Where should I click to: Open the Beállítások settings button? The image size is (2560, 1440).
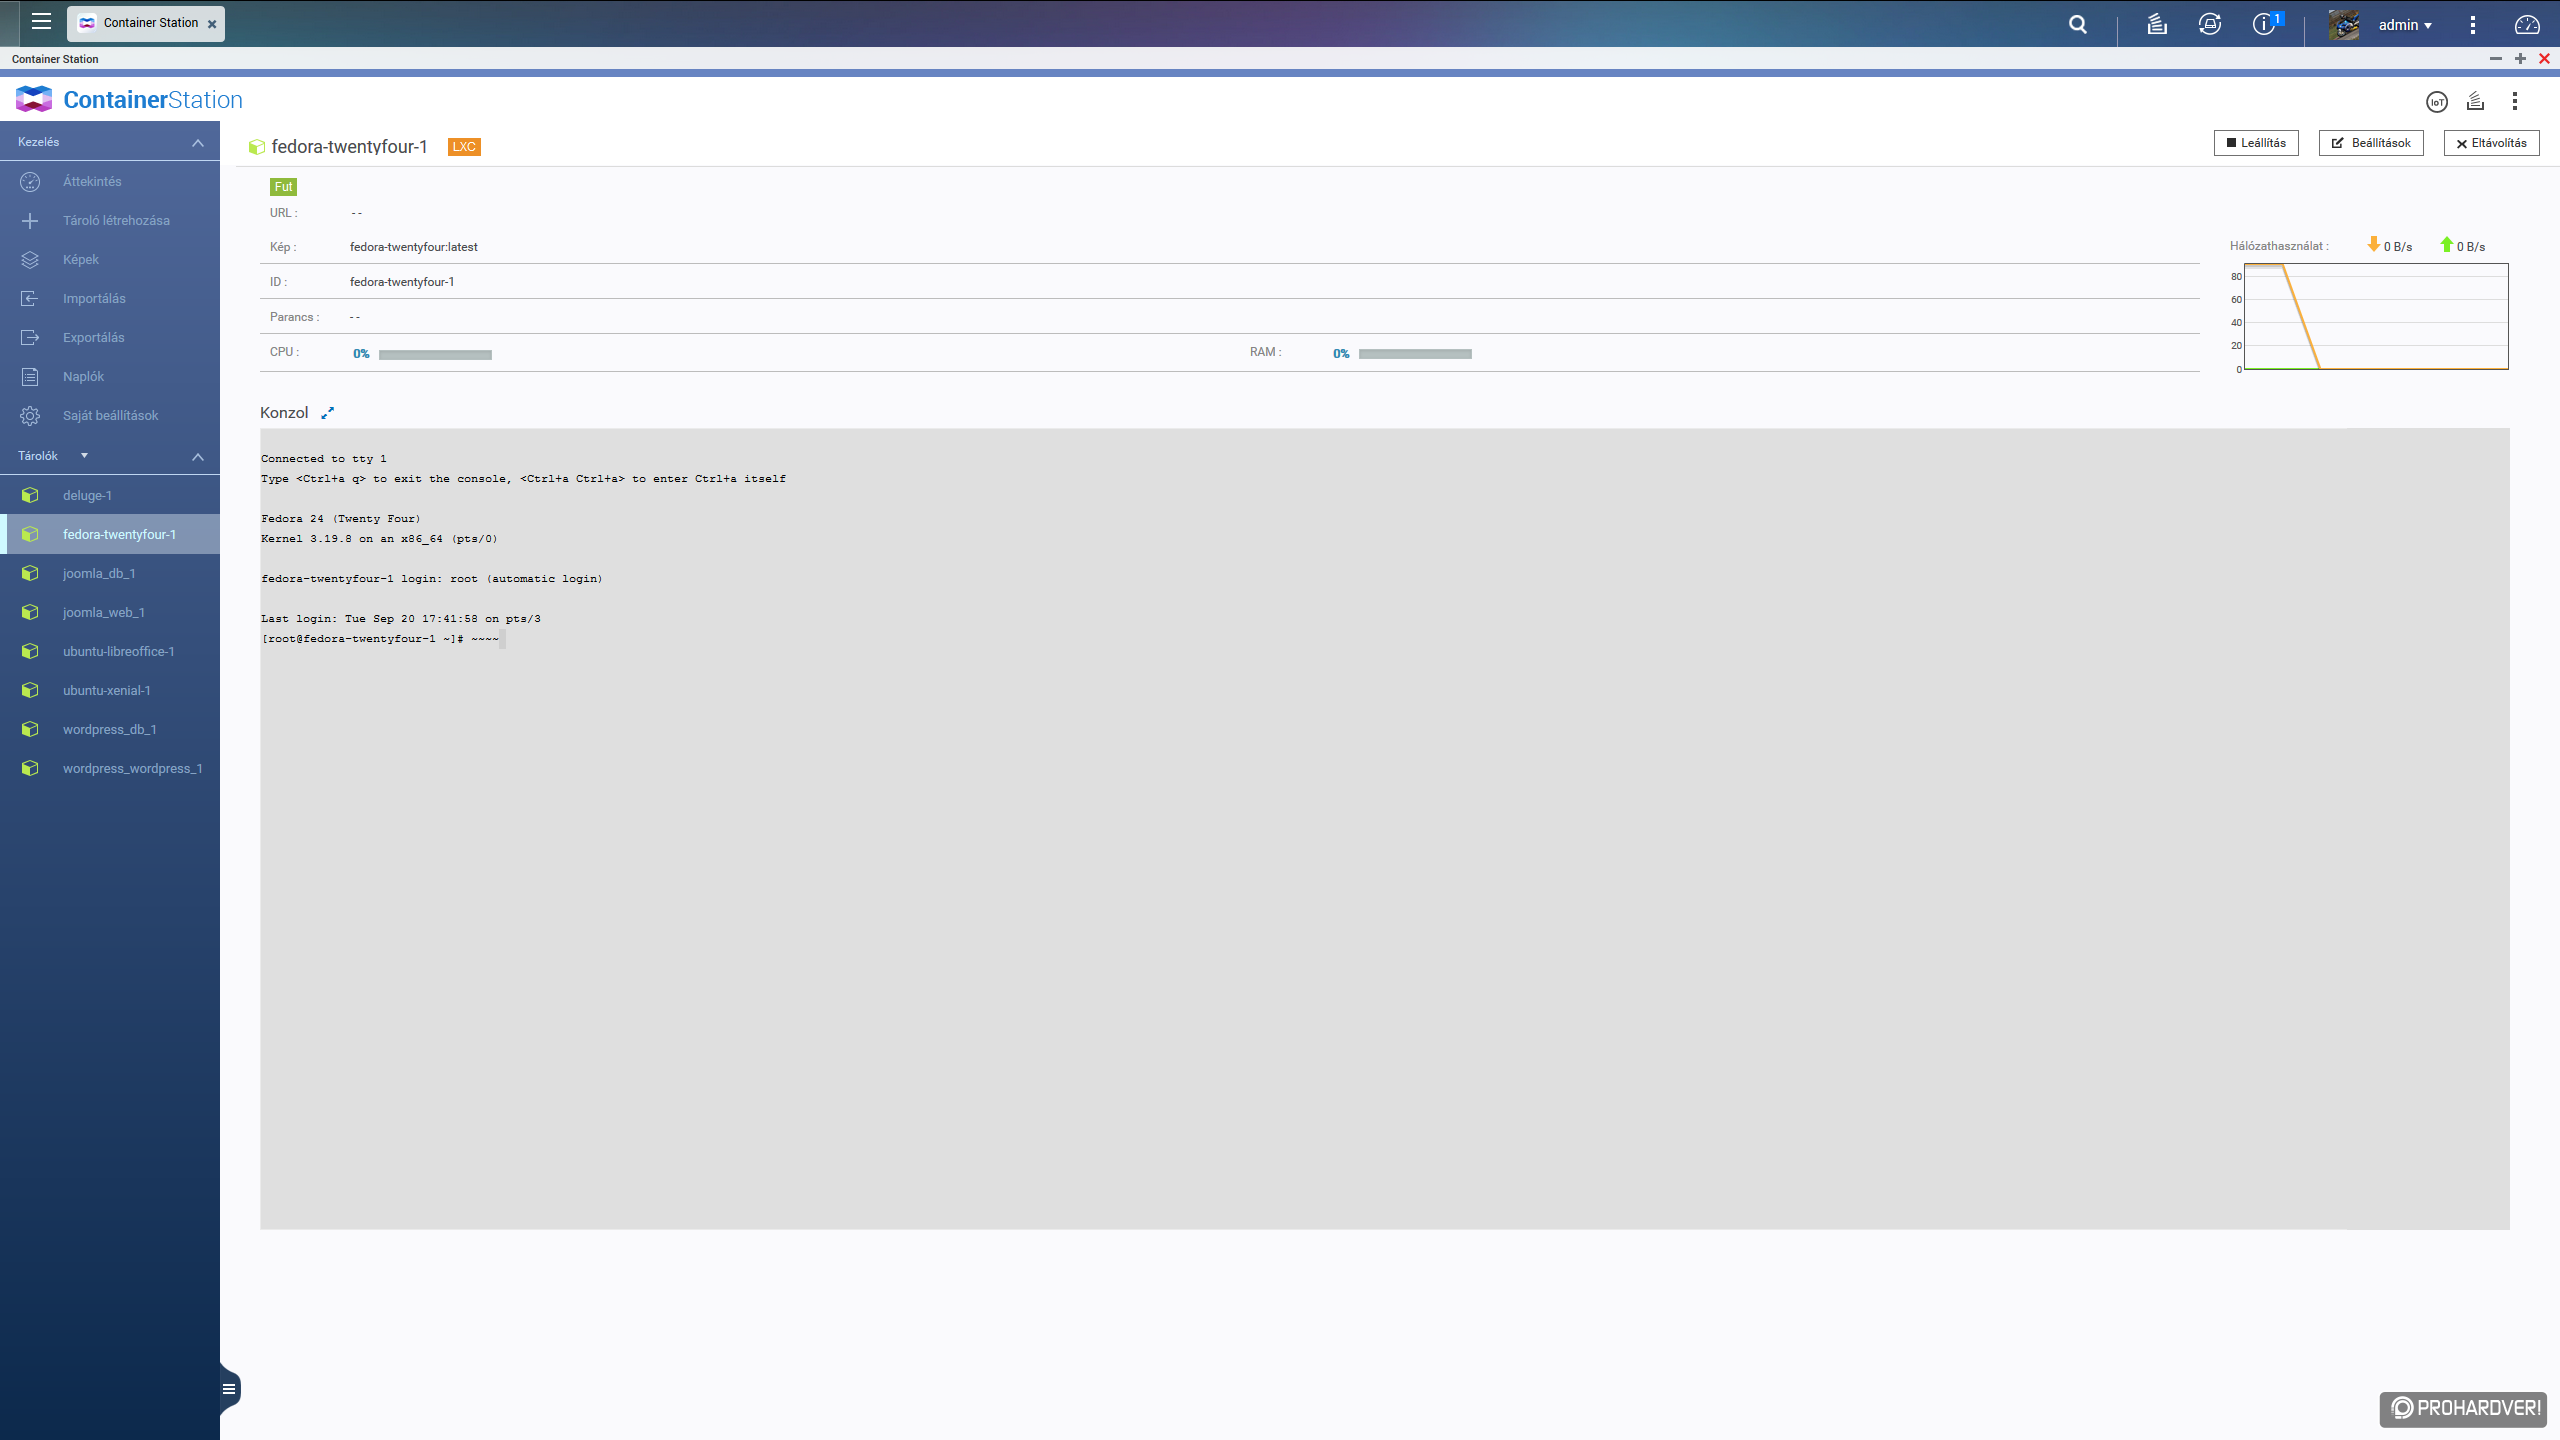click(x=2371, y=143)
